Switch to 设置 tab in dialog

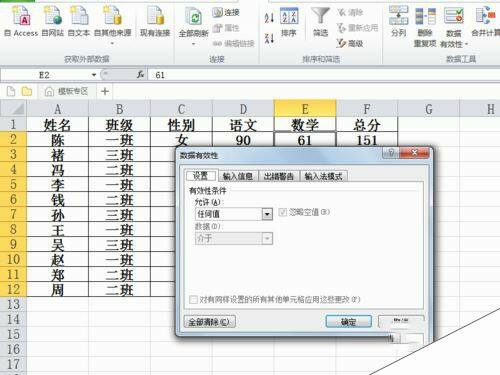click(x=201, y=176)
